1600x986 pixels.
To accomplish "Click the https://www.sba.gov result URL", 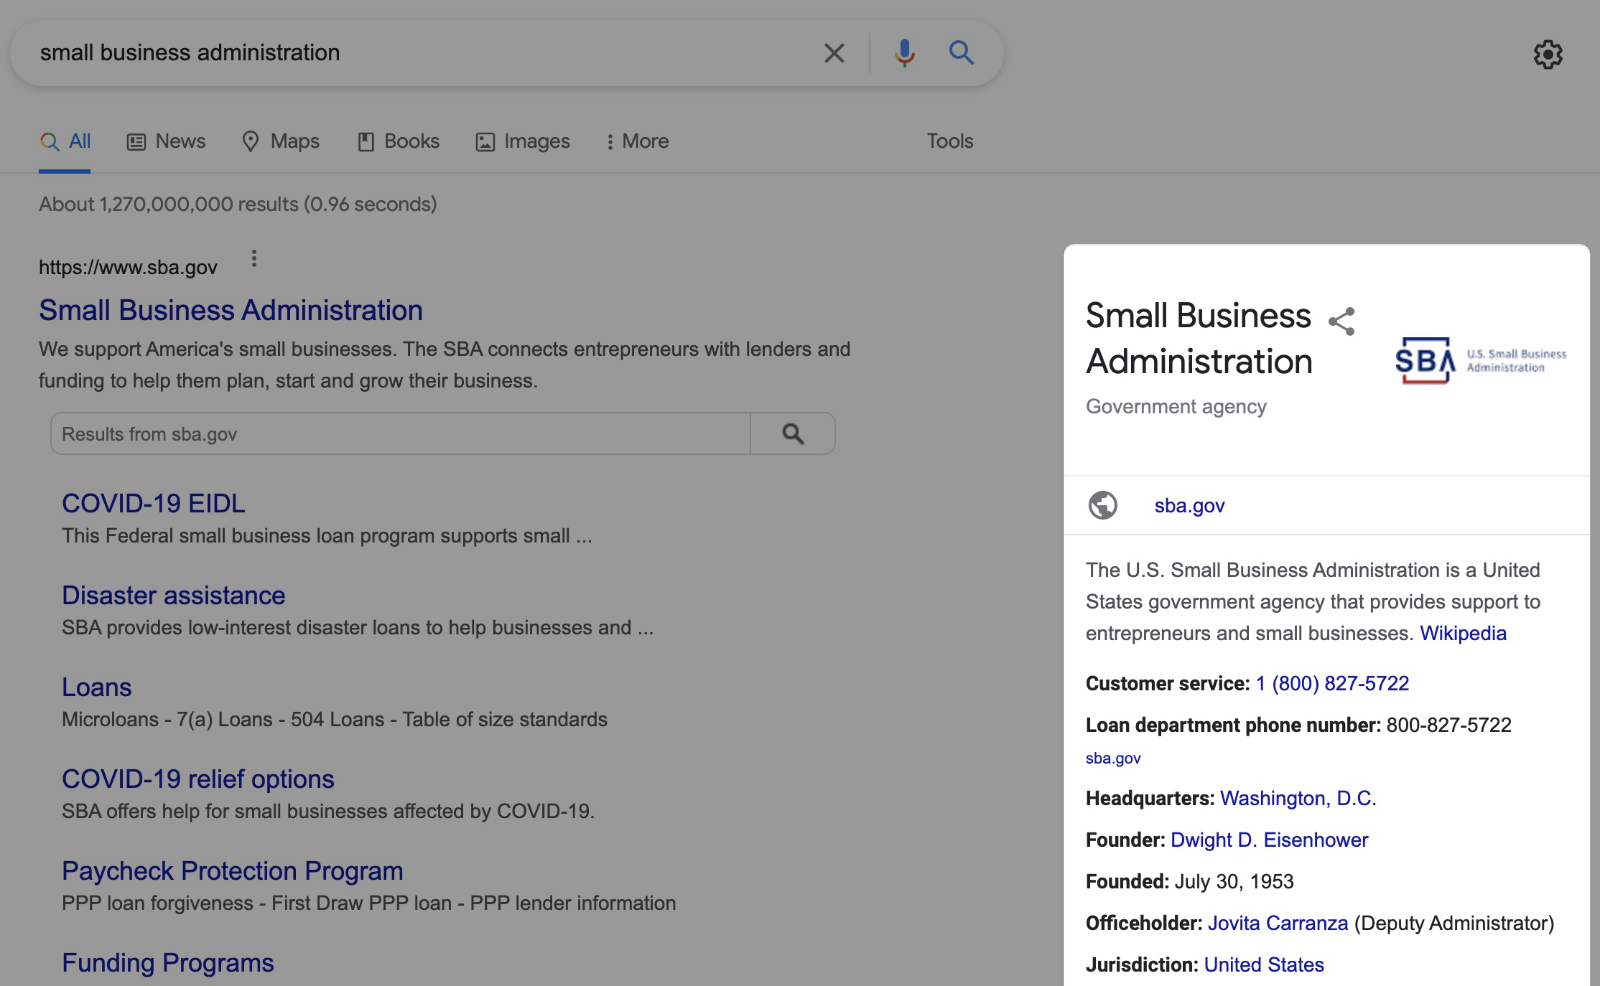I will pyautogui.click(x=128, y=267).
